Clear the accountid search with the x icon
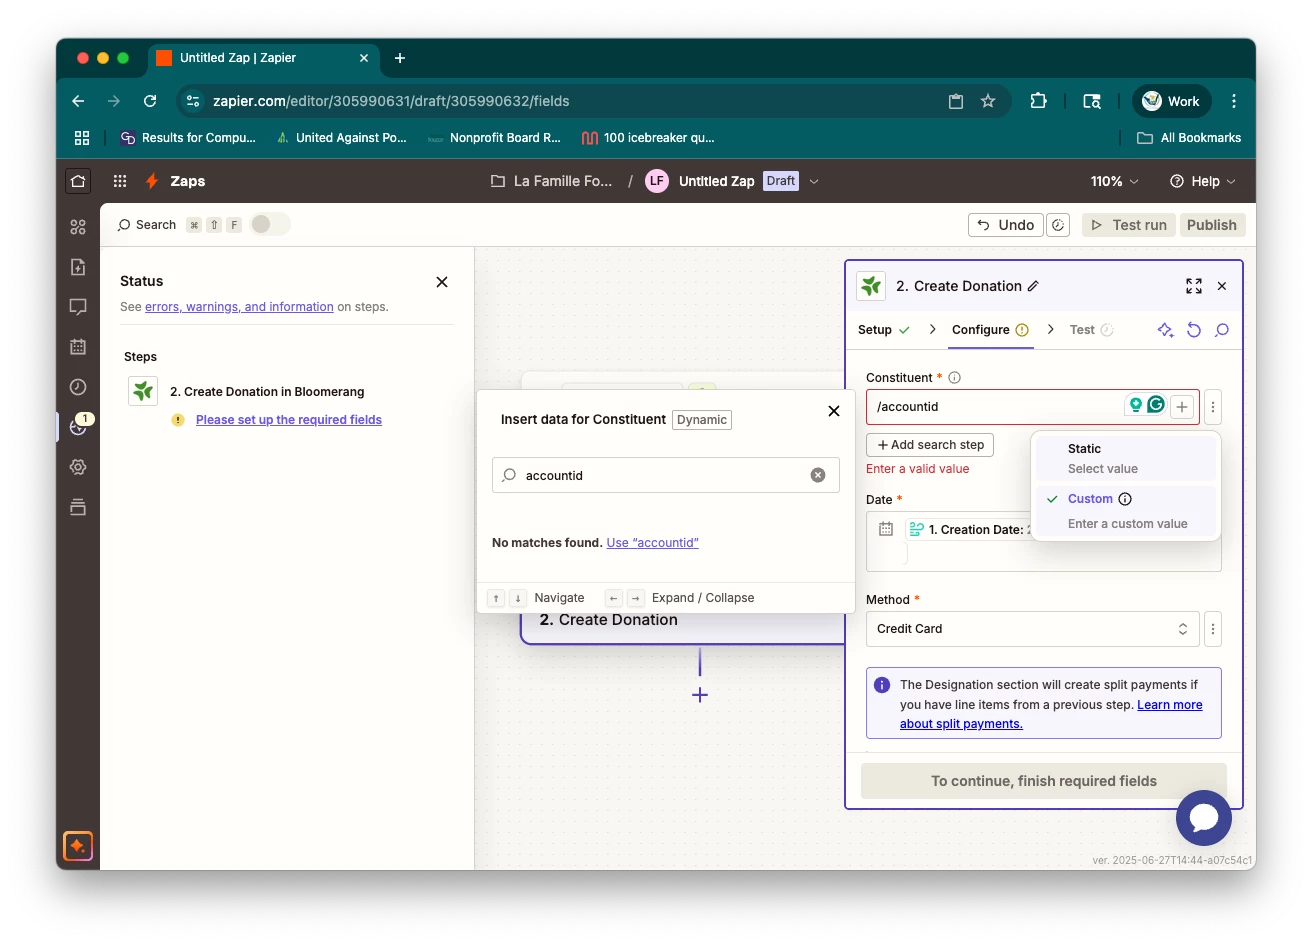This screenshot has width=1312, height=944. (818, 475)
